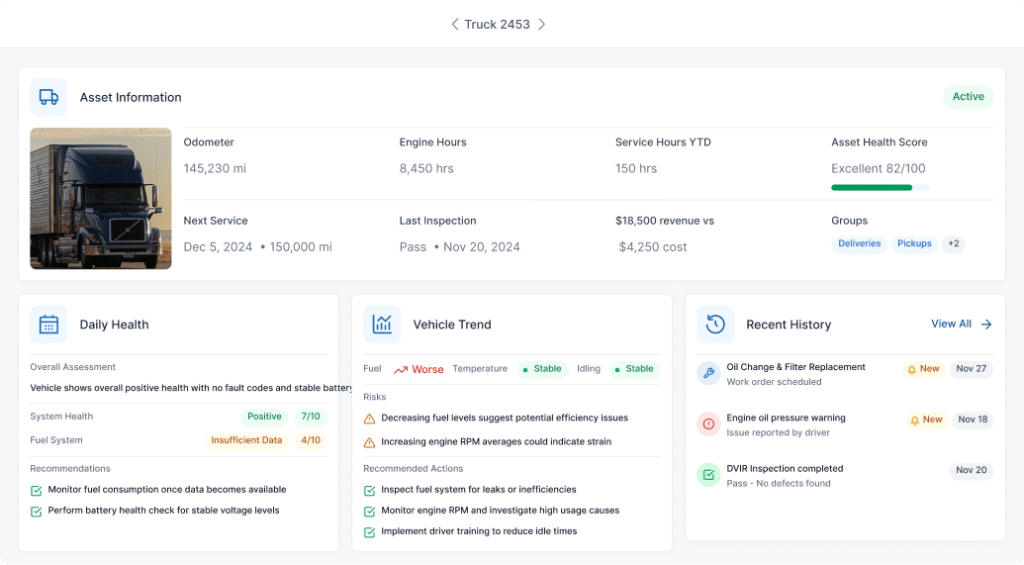Click the checkmark icon for DVIR Inspection
This screenshot has height=565, width=1024.
(709, 475)
